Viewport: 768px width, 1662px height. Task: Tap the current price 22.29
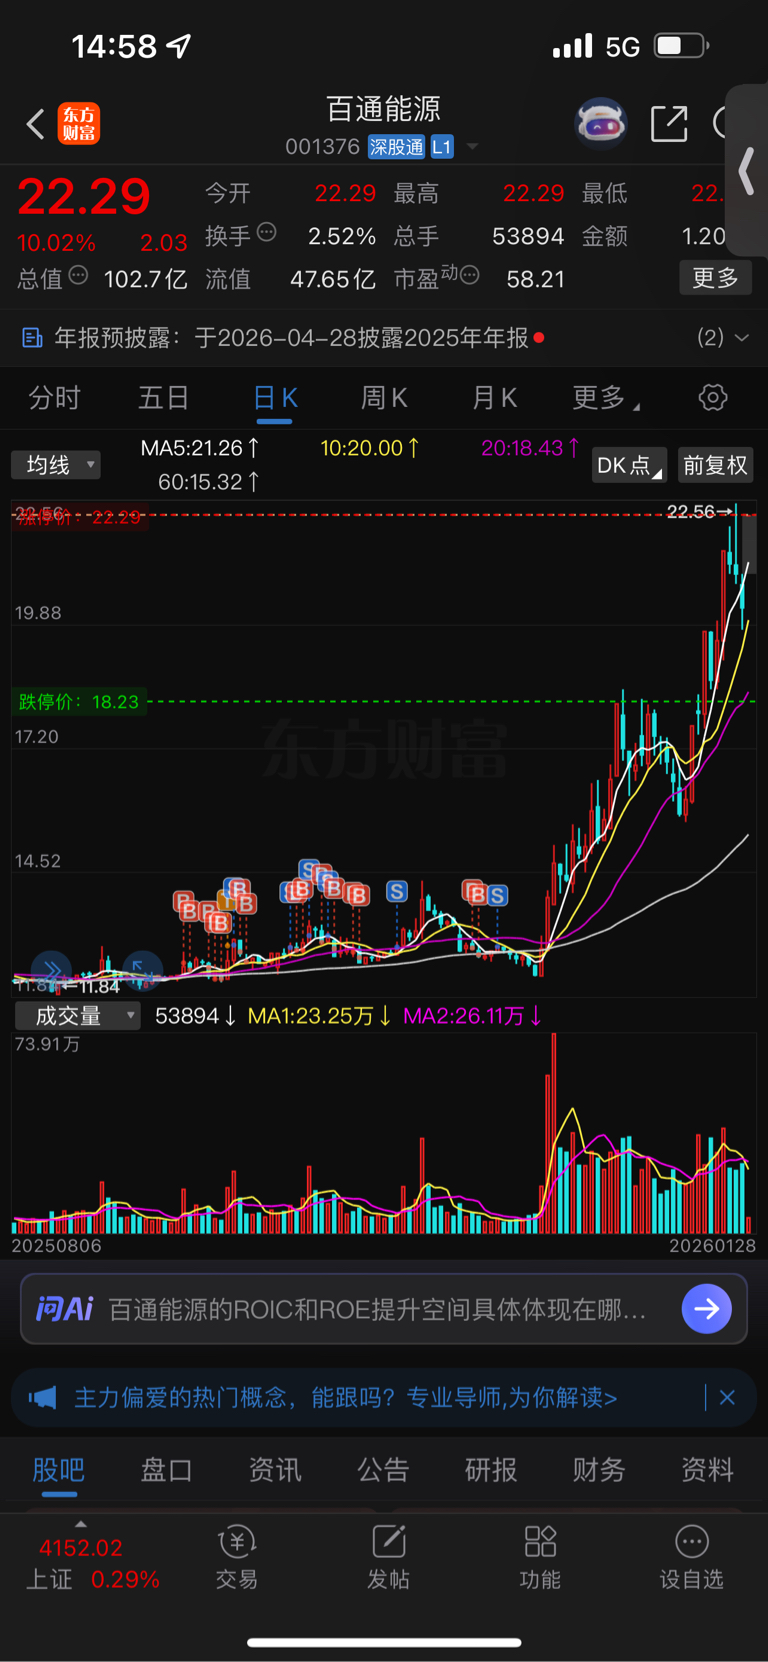click(84, 196)
